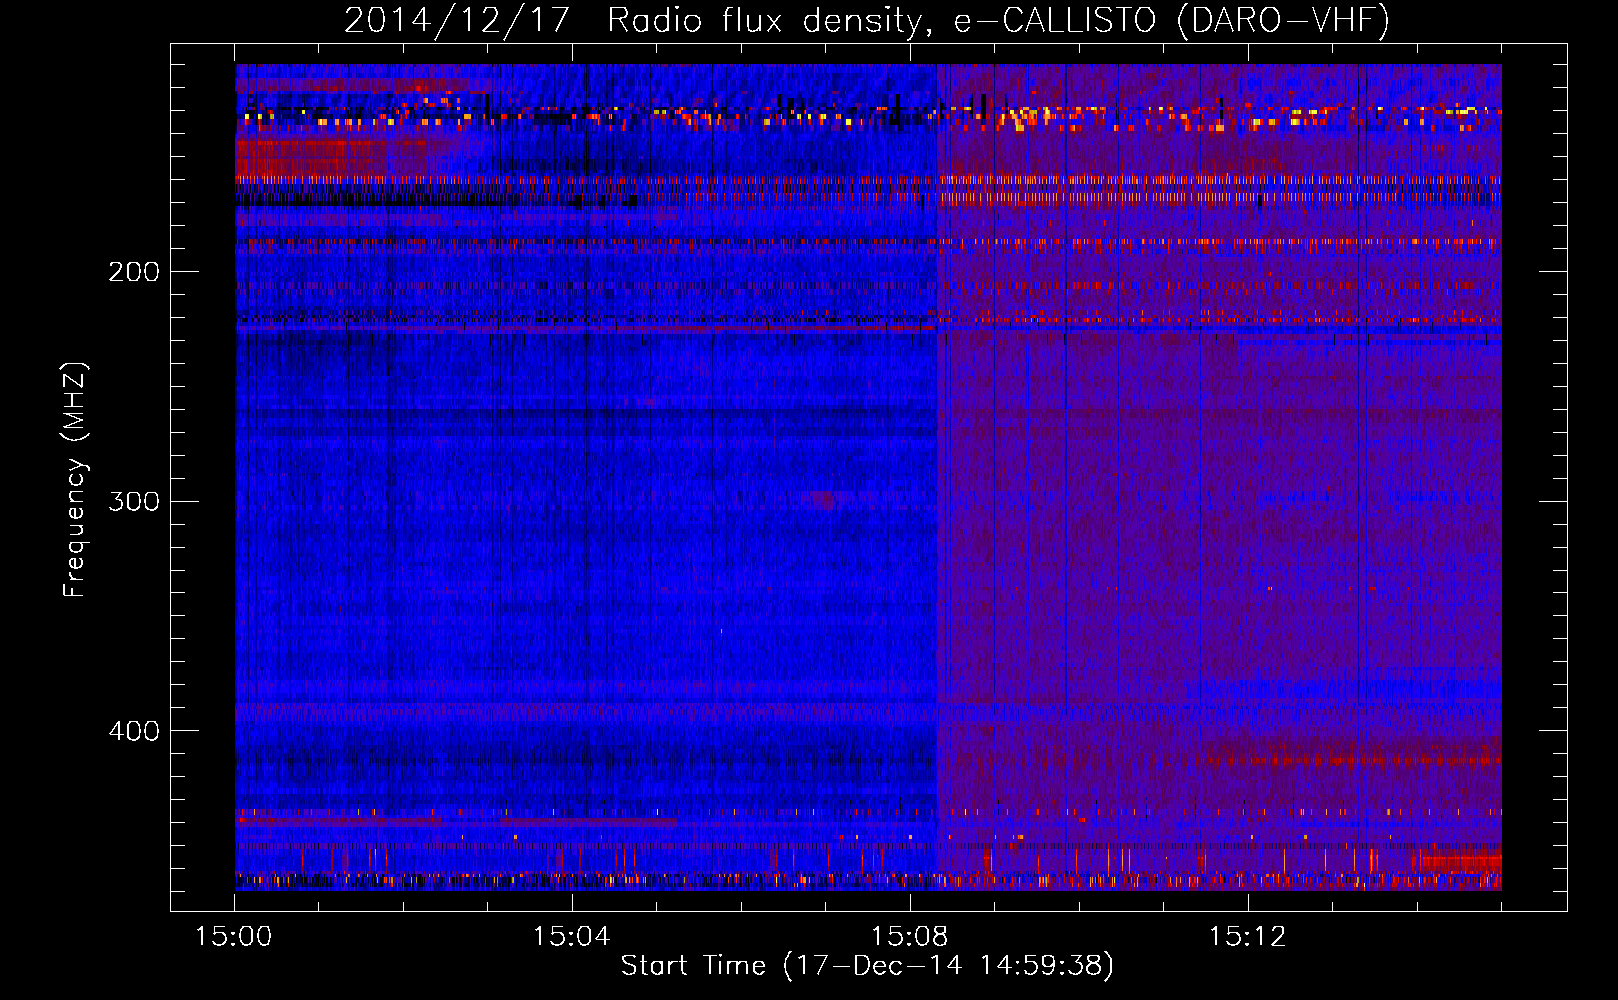Click the 15:00 time tick label
Image resolution: width=1618 pixels, height=1000 pixels.
(233, 936)
